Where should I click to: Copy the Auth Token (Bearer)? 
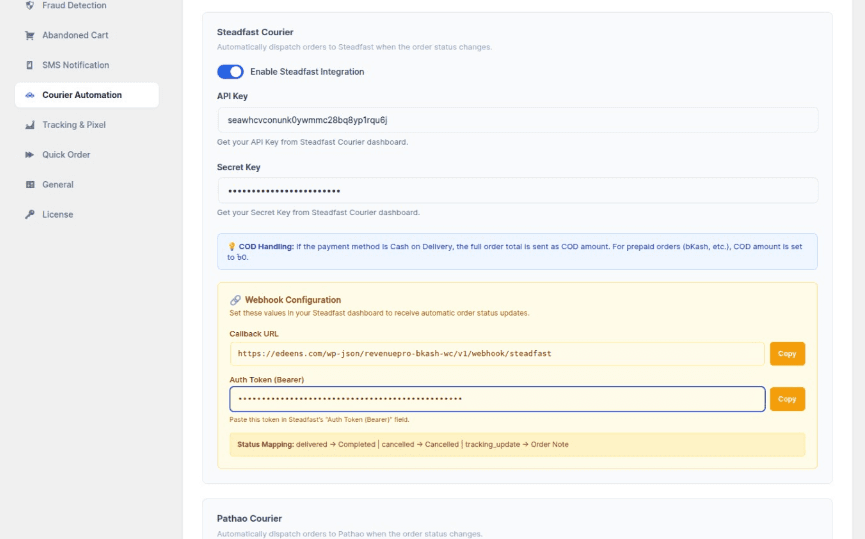pos(787,399)
